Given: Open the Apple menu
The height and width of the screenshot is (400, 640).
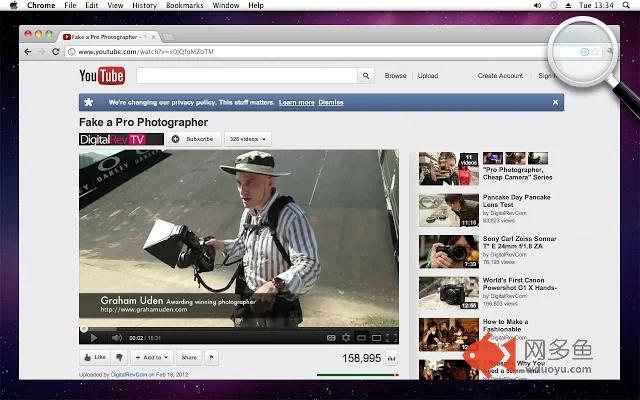Looking at the screenshot, I should 13,5.
